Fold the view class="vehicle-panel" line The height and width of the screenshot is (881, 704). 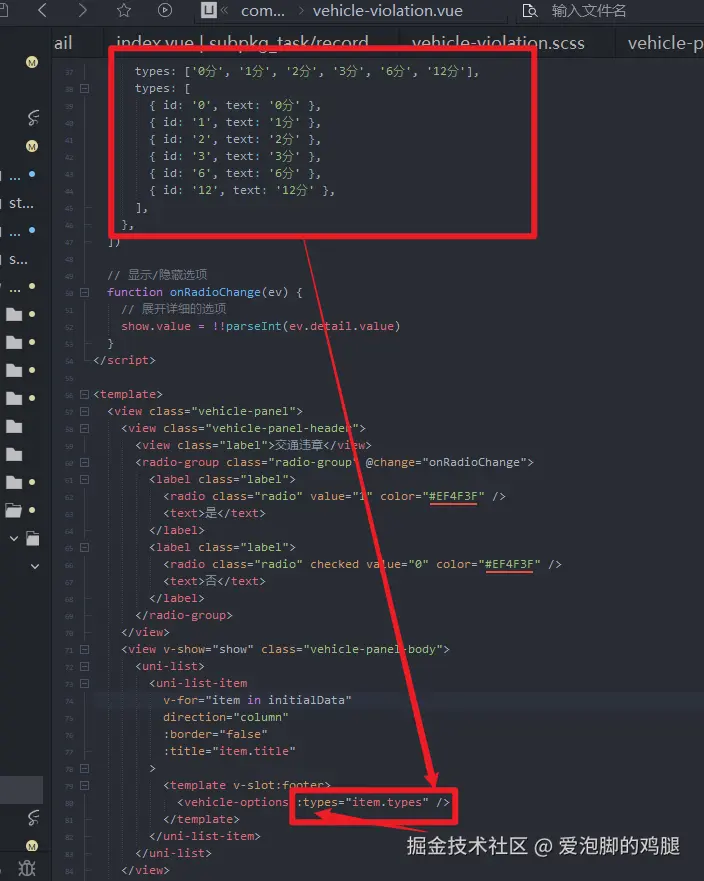[84, 411]
